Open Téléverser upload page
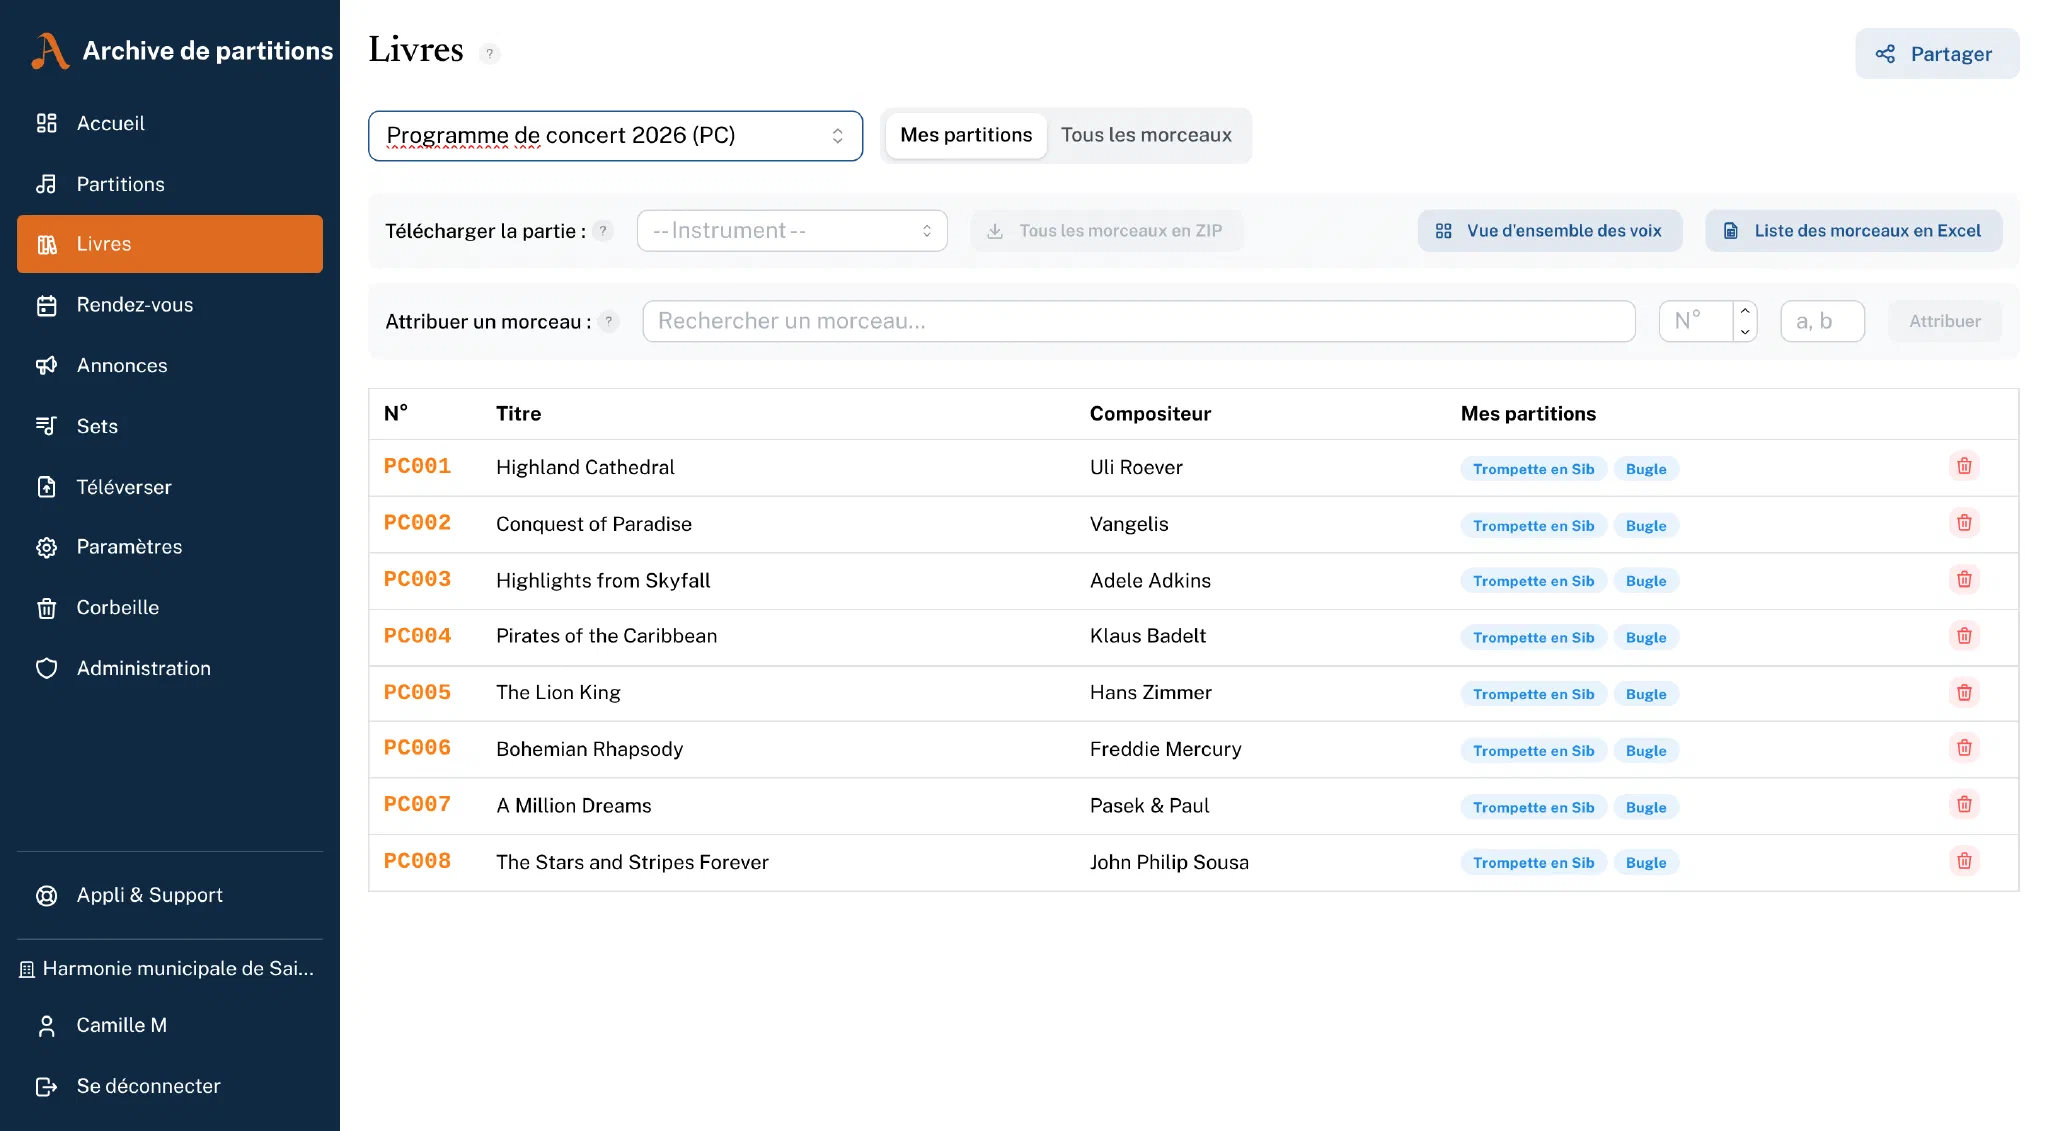 click(x=170, y=487)
